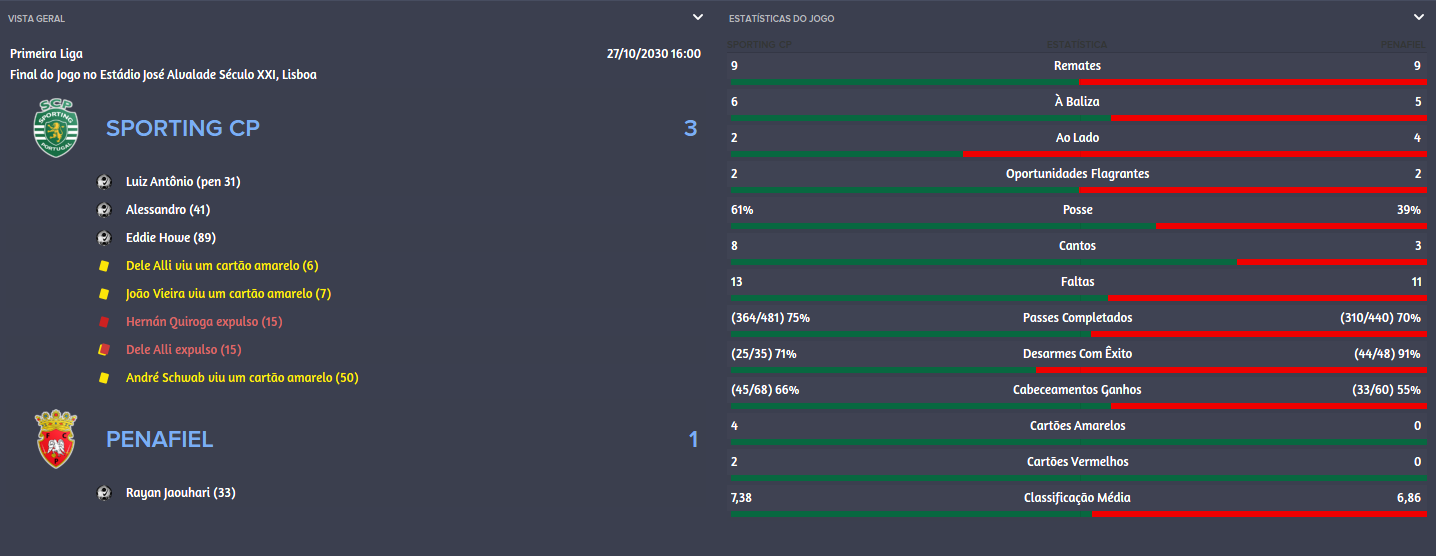
Task: Collapse the Estatísticas do Jogo panel chevron
Action: point(1418,17)
